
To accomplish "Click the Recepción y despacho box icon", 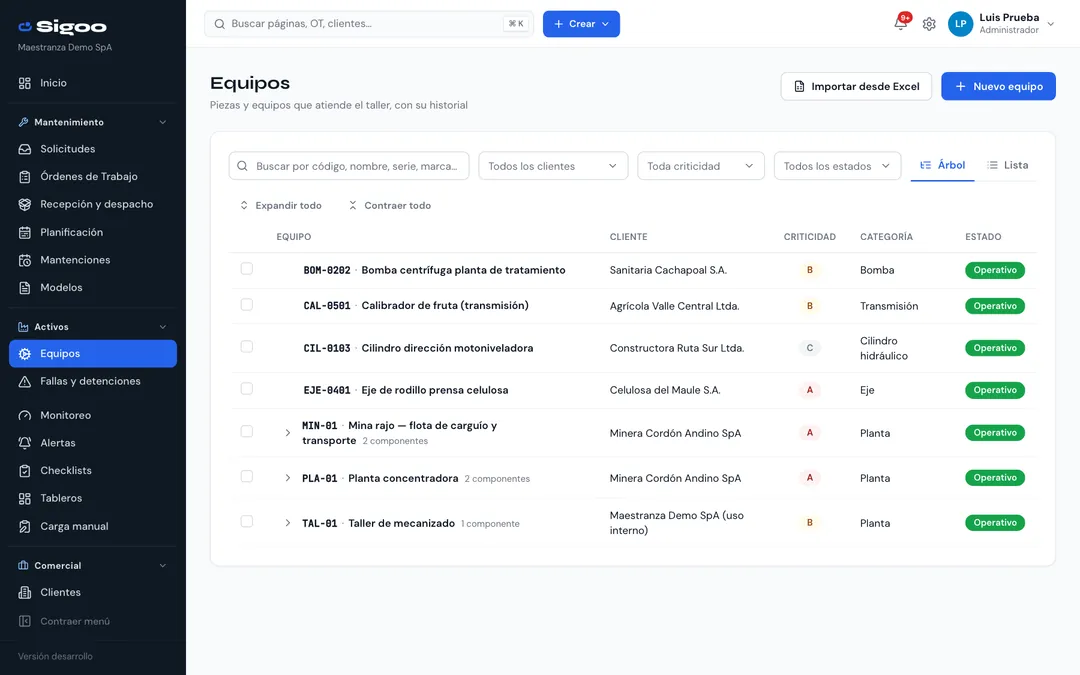I will [x=25, y=205].
